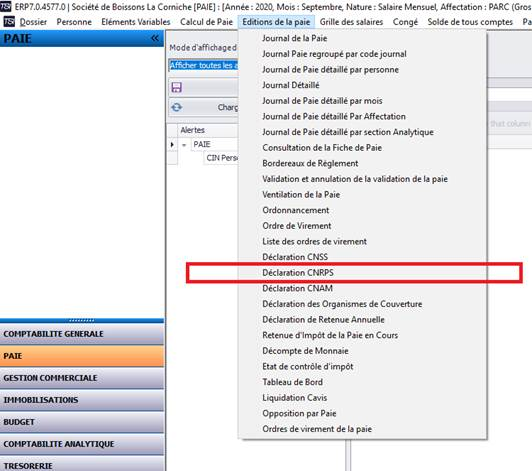Open the Dossier menu
Screen dimensions: 532x471
(33, 22)
